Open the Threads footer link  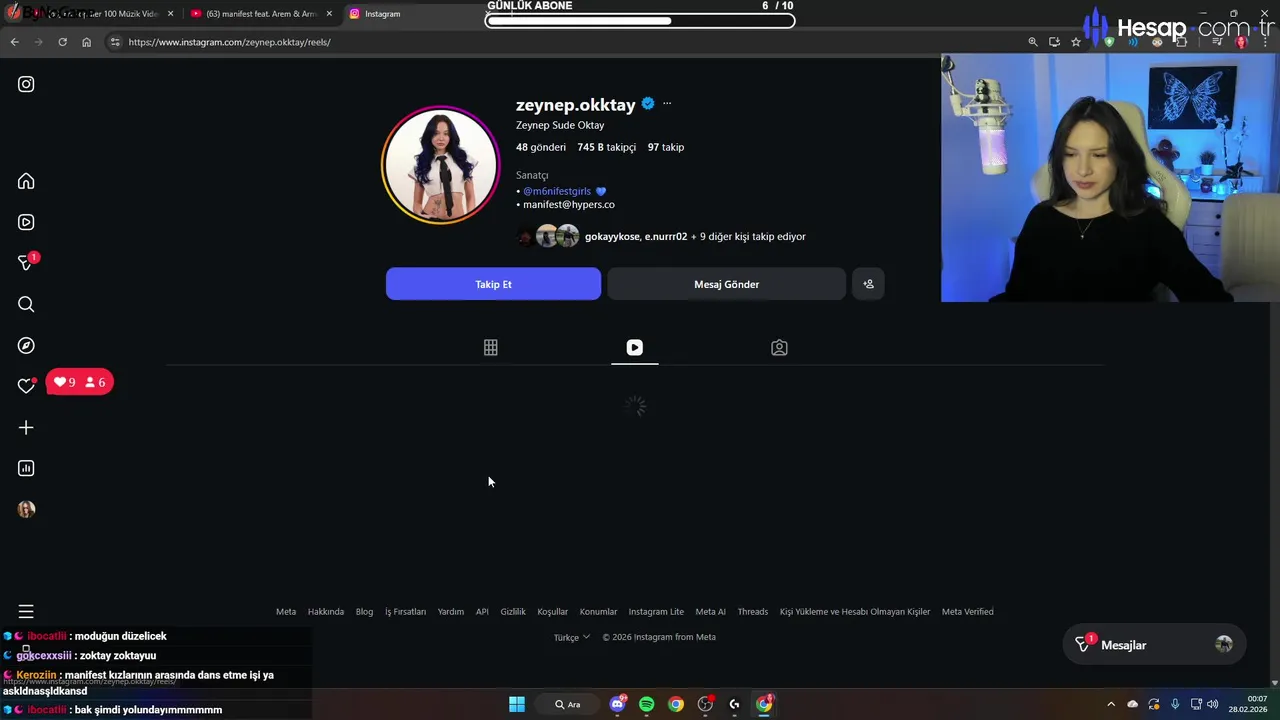click(x=753, y=612)
